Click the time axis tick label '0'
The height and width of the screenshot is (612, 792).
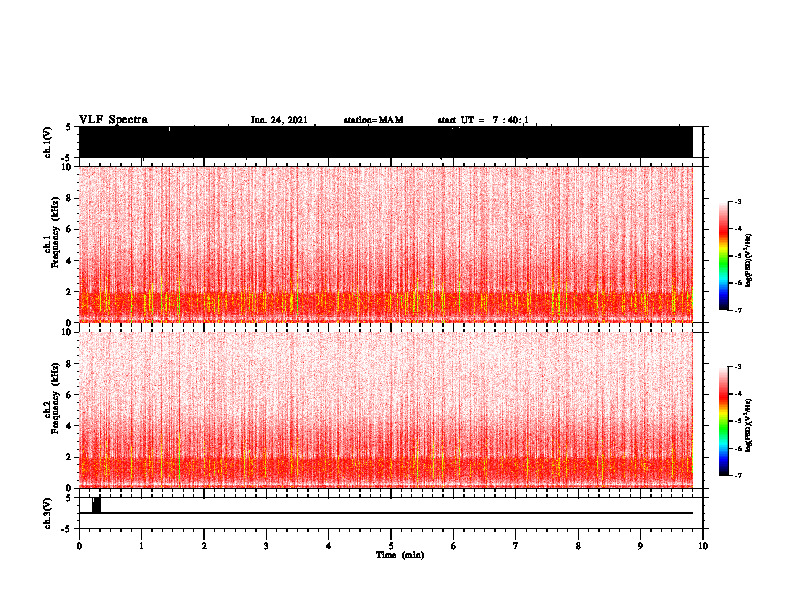pos(79,546)
